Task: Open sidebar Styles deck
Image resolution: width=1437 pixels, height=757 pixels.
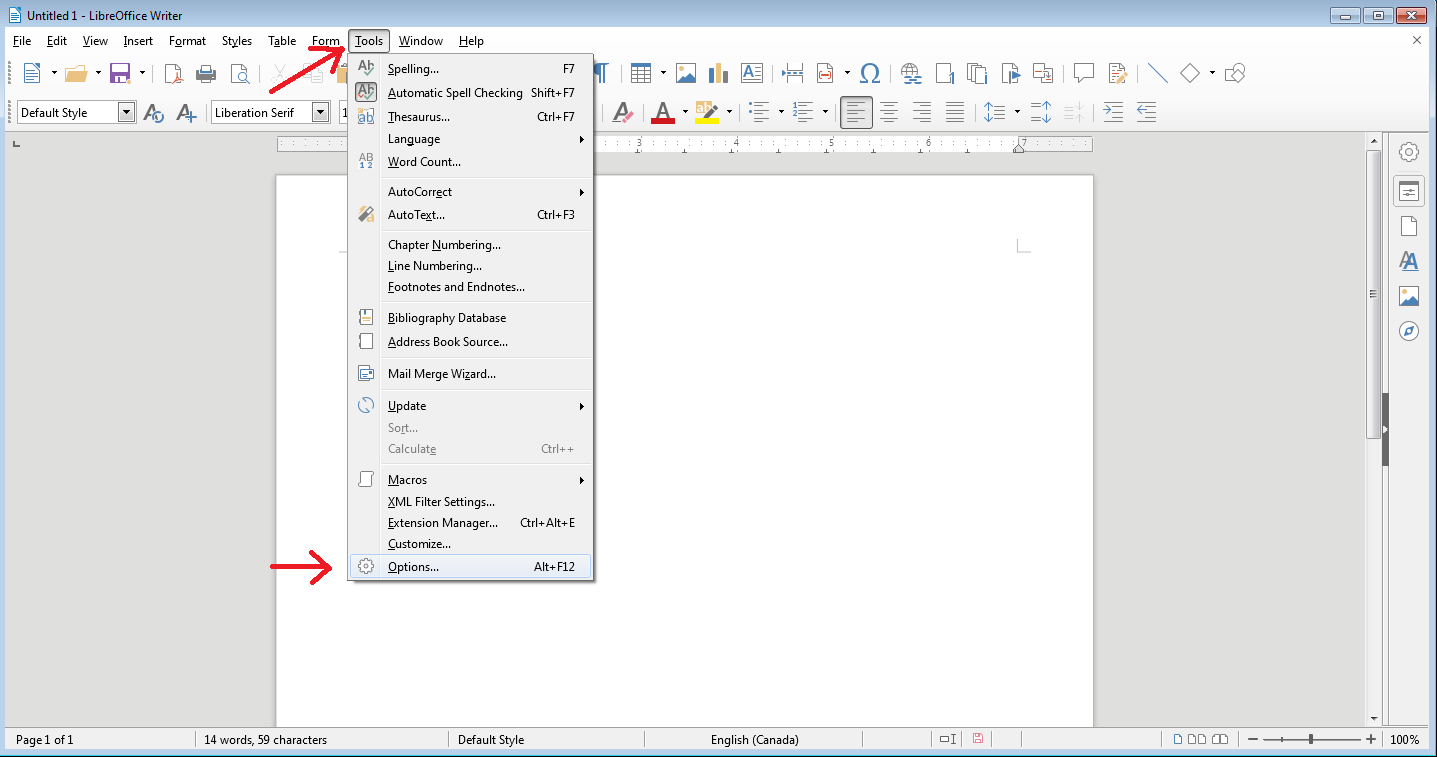Action: click(1409, 261)
